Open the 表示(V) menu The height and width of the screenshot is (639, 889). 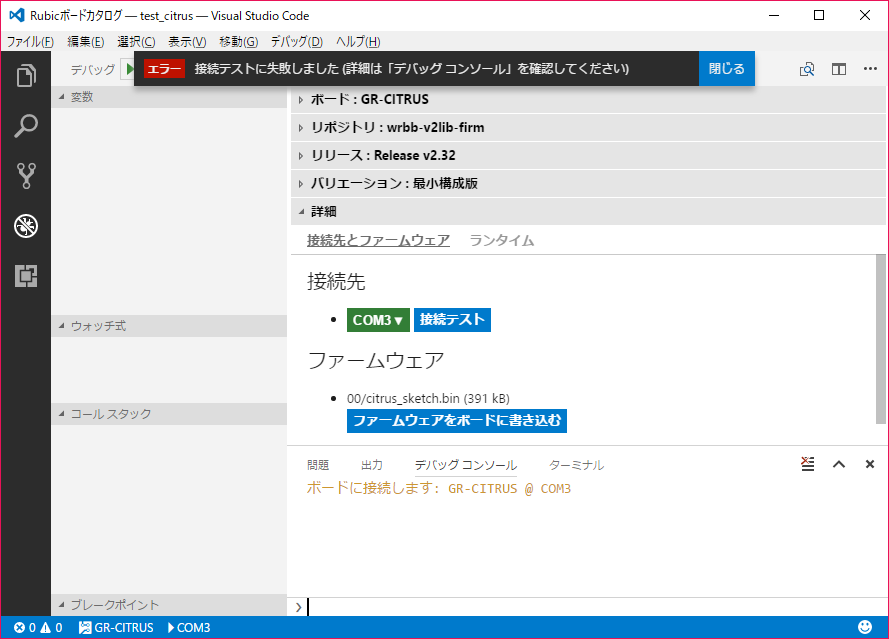pyautogui.click(x=187, y=41)
